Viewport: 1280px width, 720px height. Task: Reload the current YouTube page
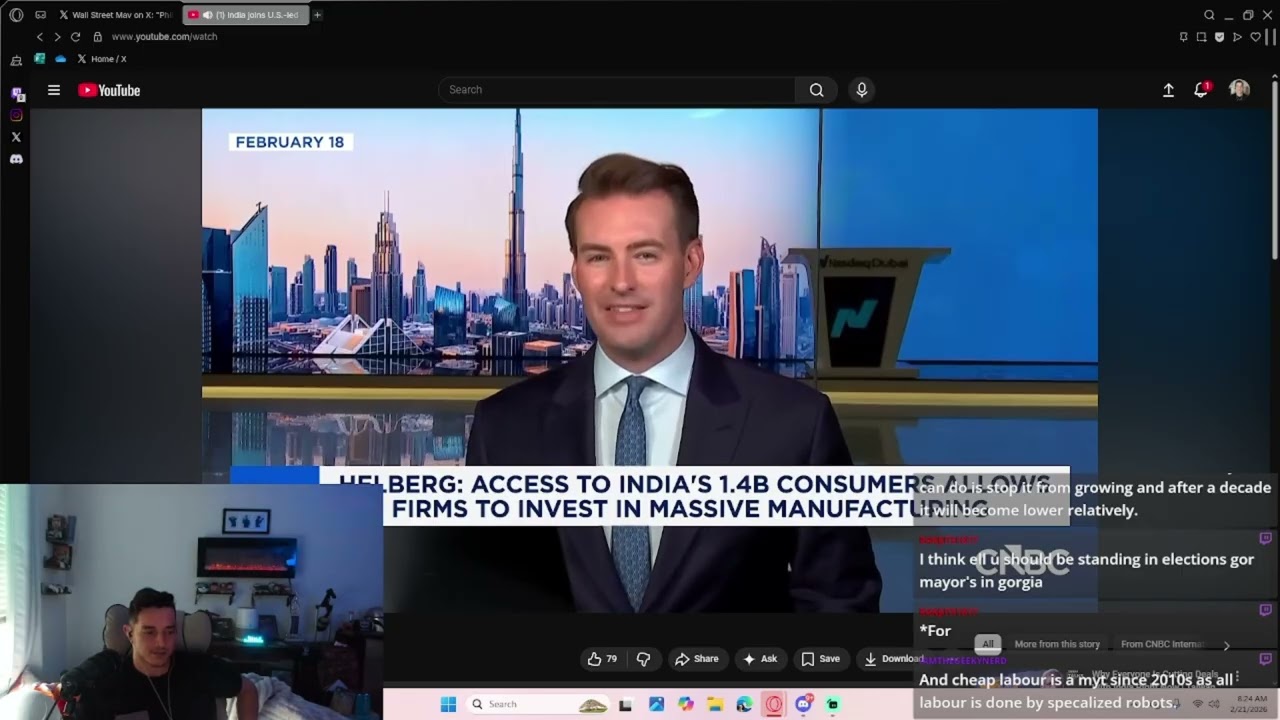tap(75, 37)
